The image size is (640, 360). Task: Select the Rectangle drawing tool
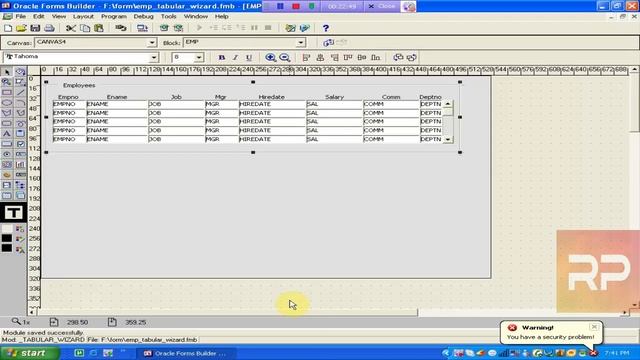(7, 92)
